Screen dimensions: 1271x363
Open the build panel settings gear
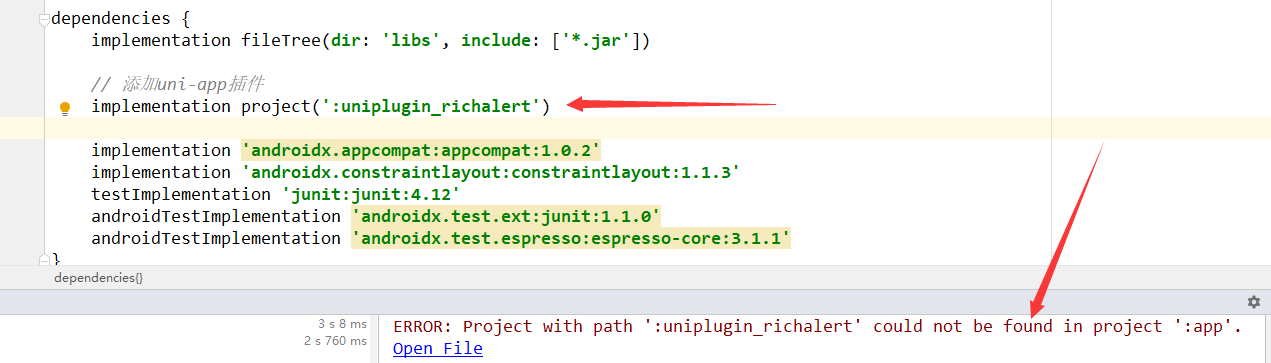[1253, 301]
